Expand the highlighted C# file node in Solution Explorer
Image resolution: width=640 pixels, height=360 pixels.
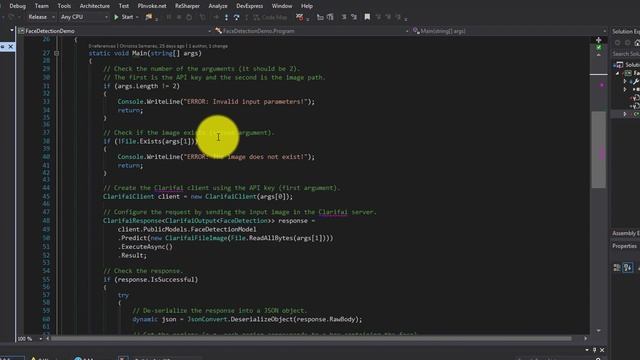pos(625,114)
